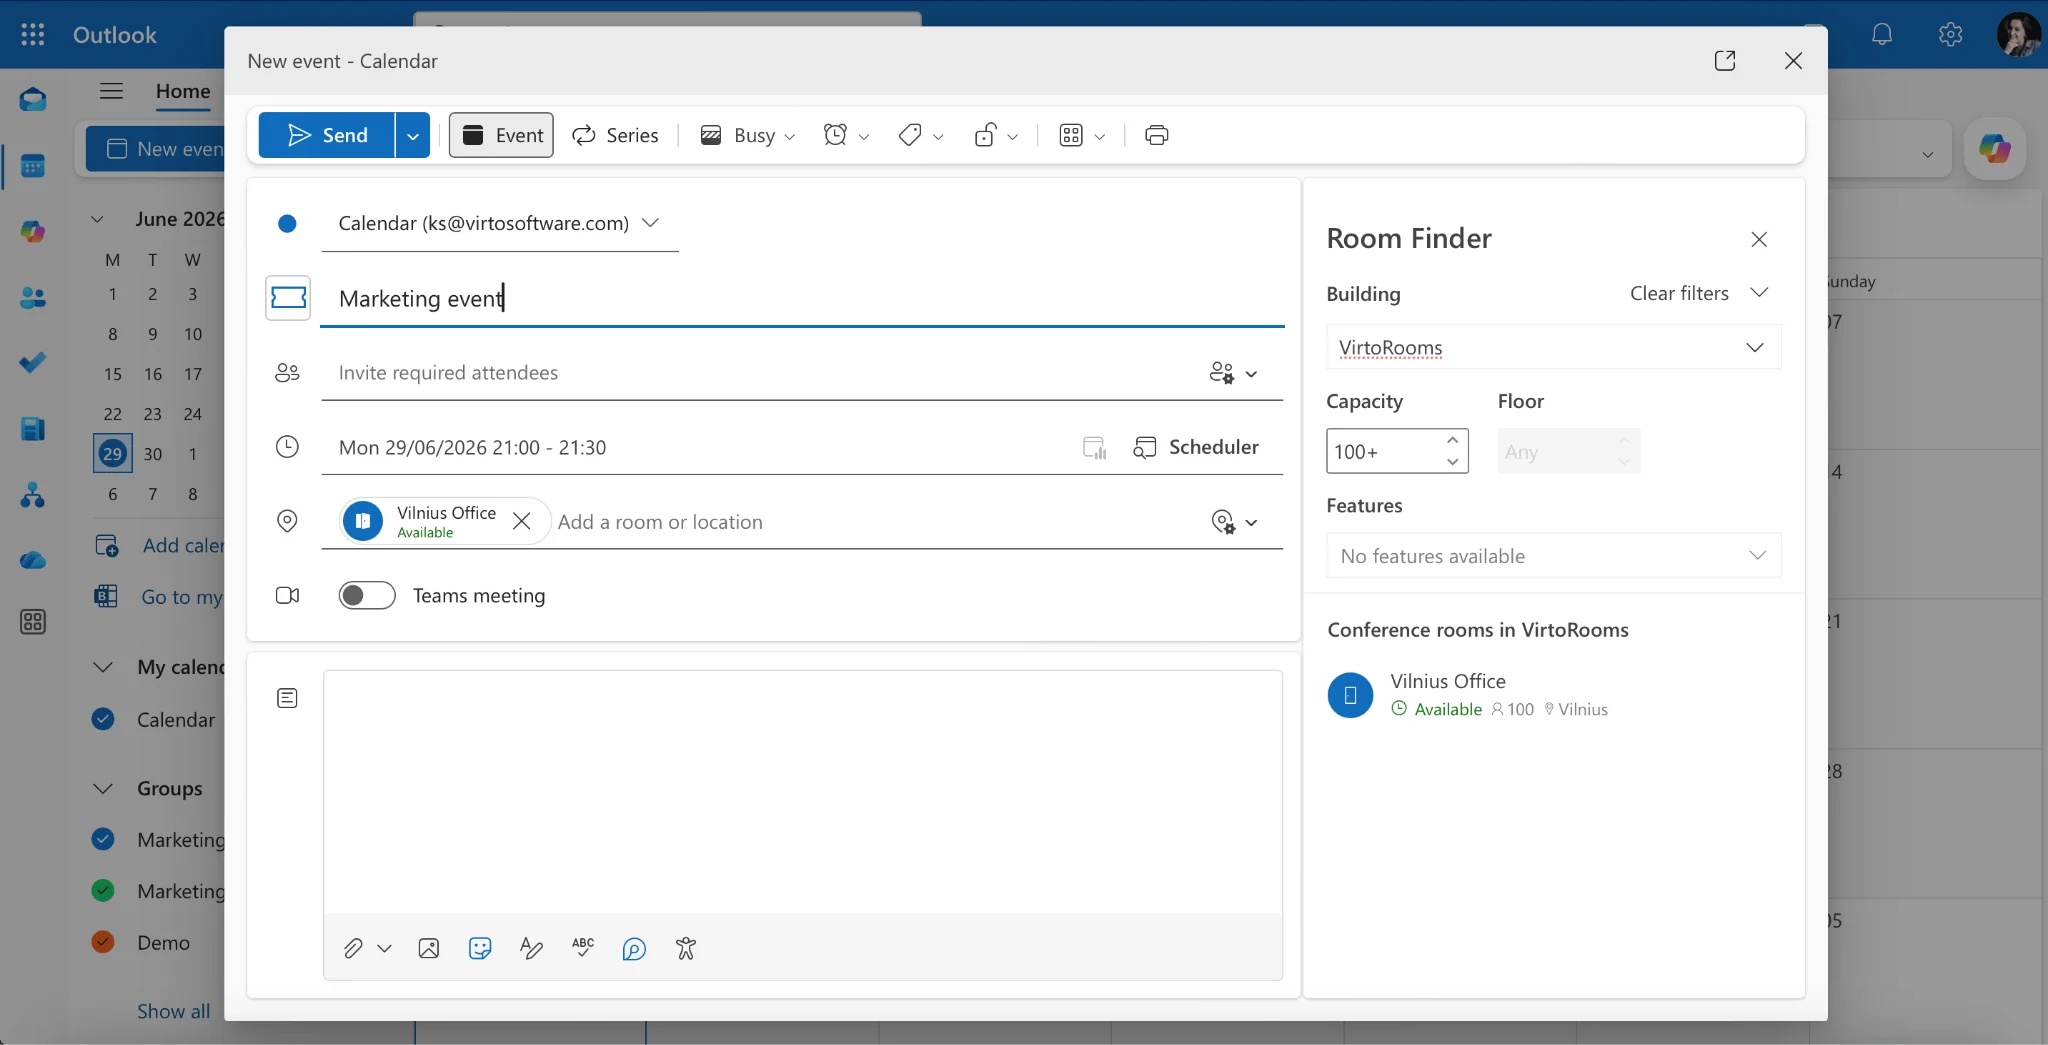Screen dimensions: 2048x1045
Task: Open the categorize tag option
Action: (920, 135)
